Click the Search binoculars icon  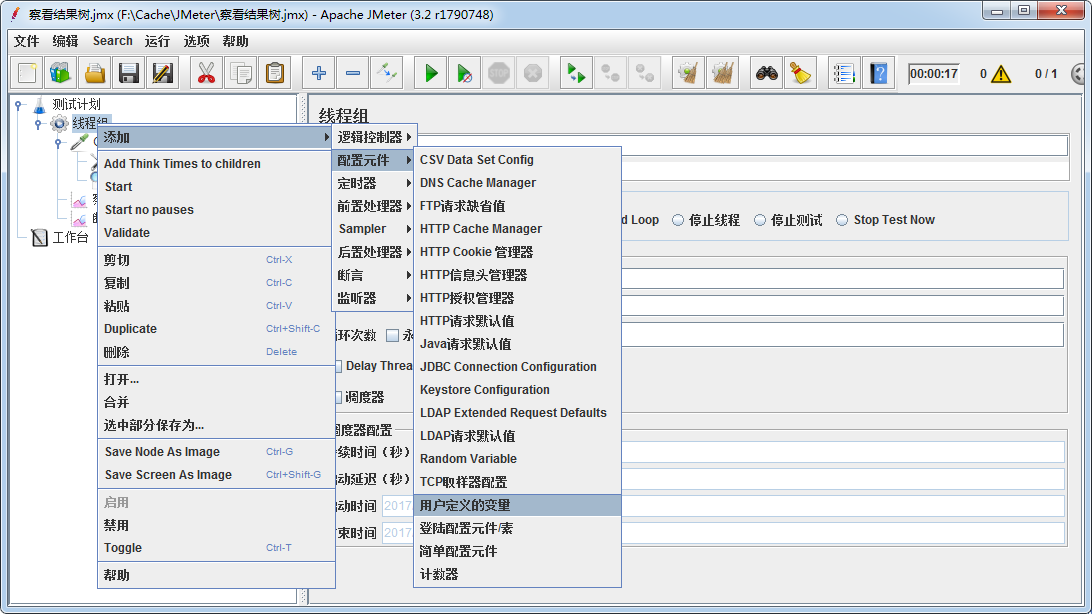[767, 73]
